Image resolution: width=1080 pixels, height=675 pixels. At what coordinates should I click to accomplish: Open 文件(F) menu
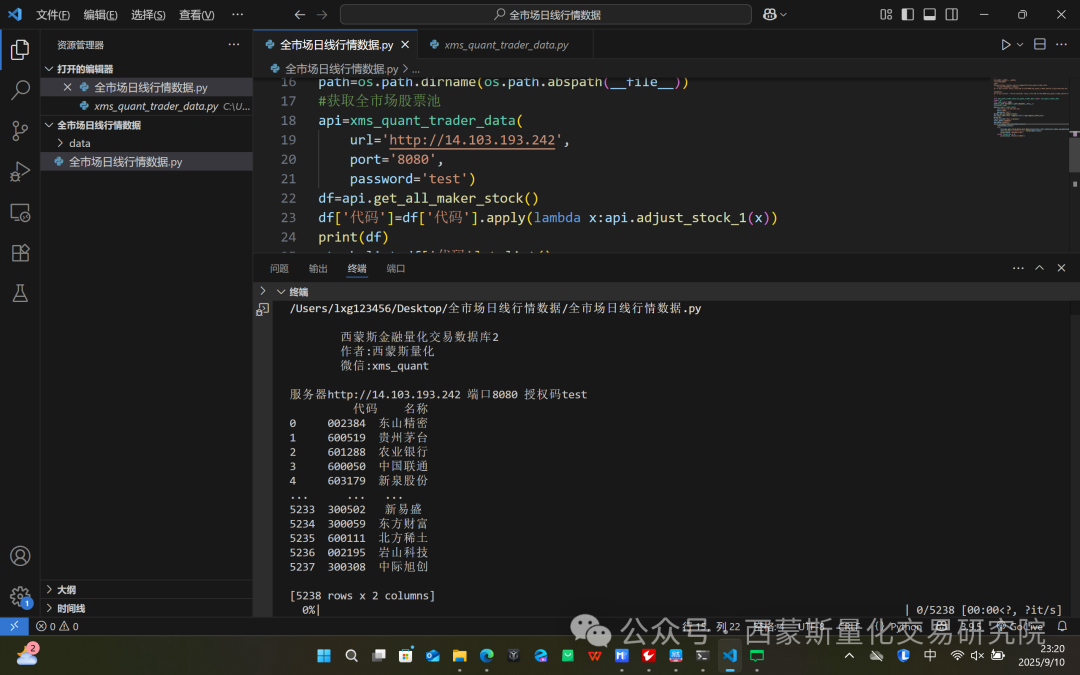click(x=52, y=14)
